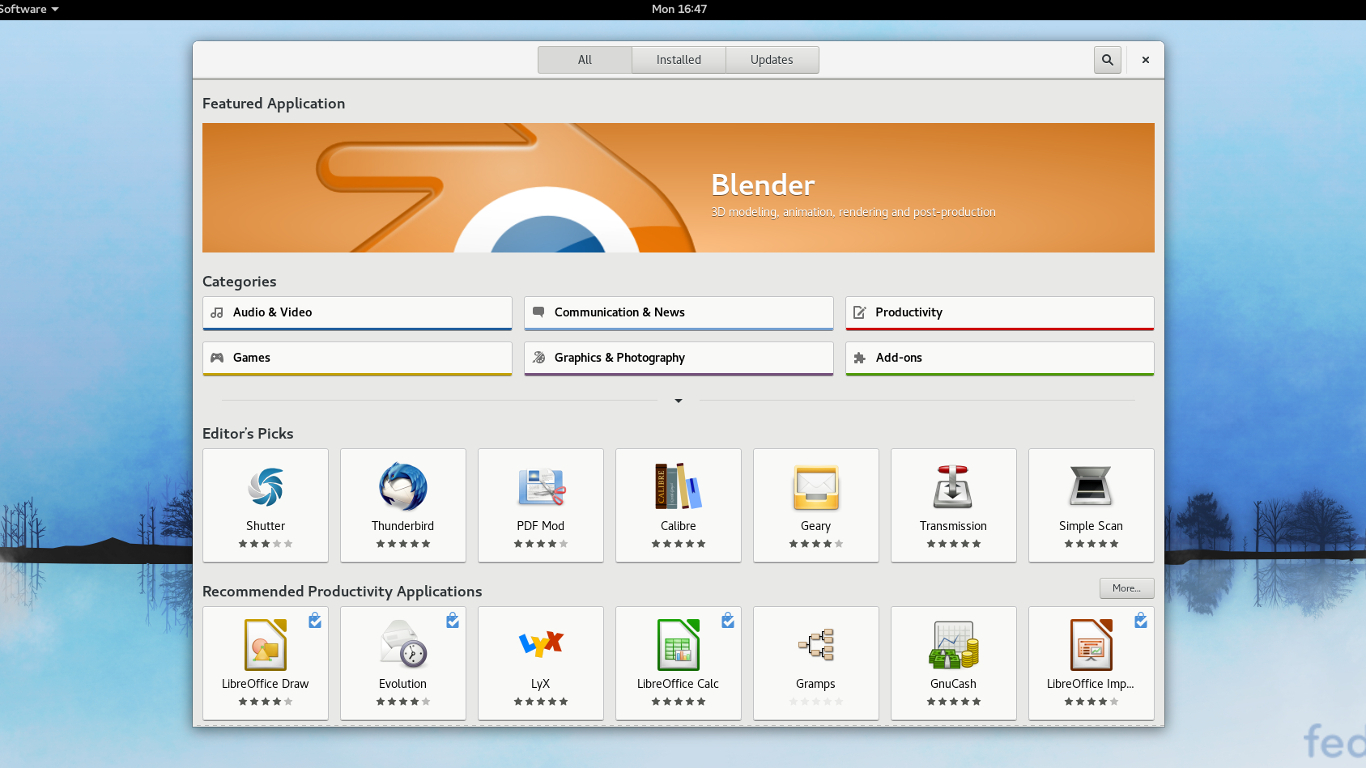Switch to the All tab
This screenshot has height=768, width=1366.
[585, 60]
